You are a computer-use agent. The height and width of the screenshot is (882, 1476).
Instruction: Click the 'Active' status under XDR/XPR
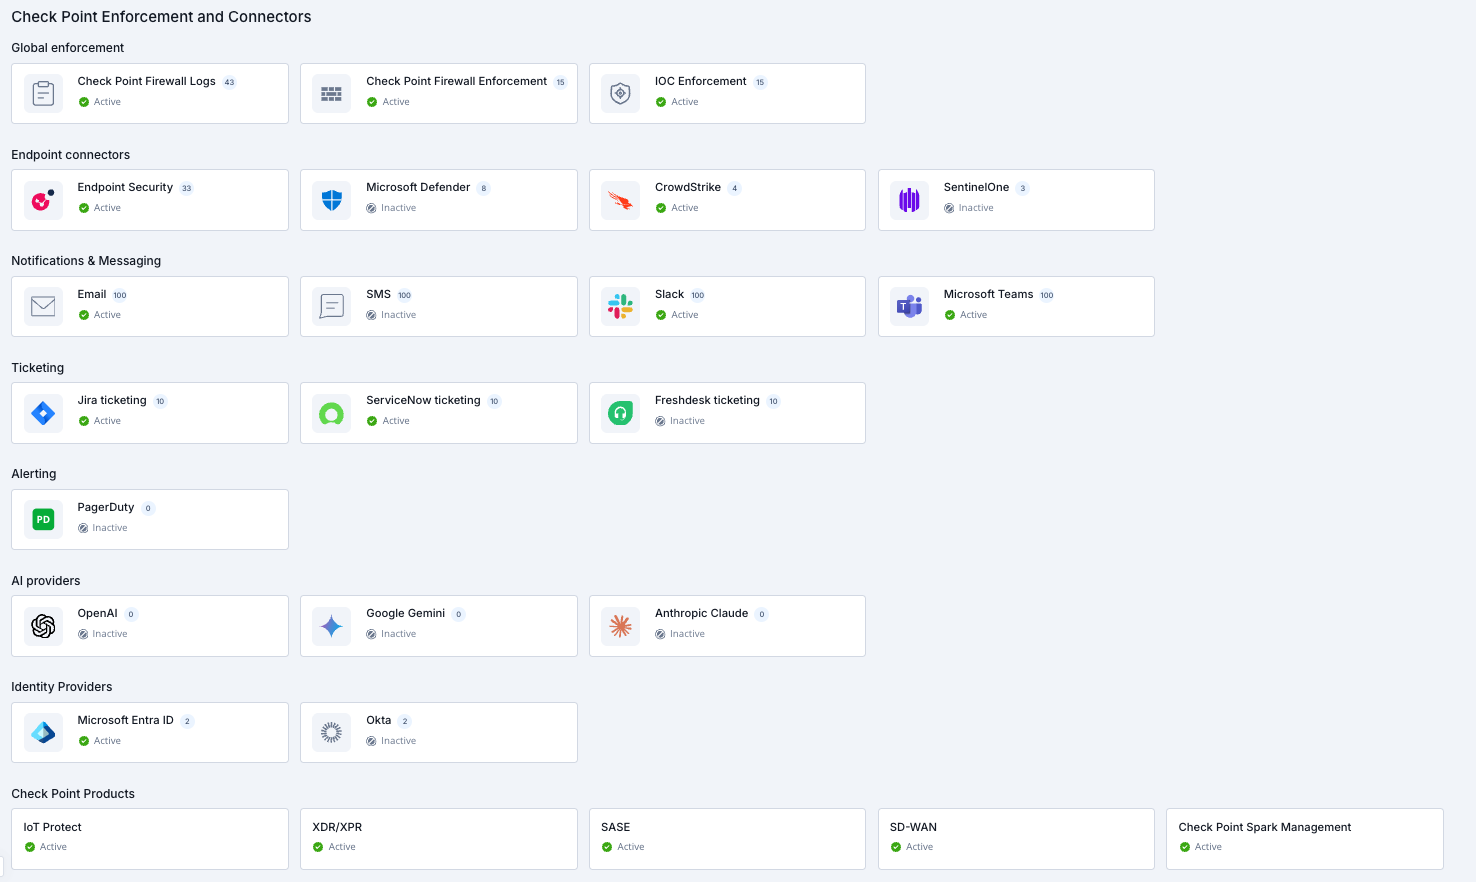334,847
